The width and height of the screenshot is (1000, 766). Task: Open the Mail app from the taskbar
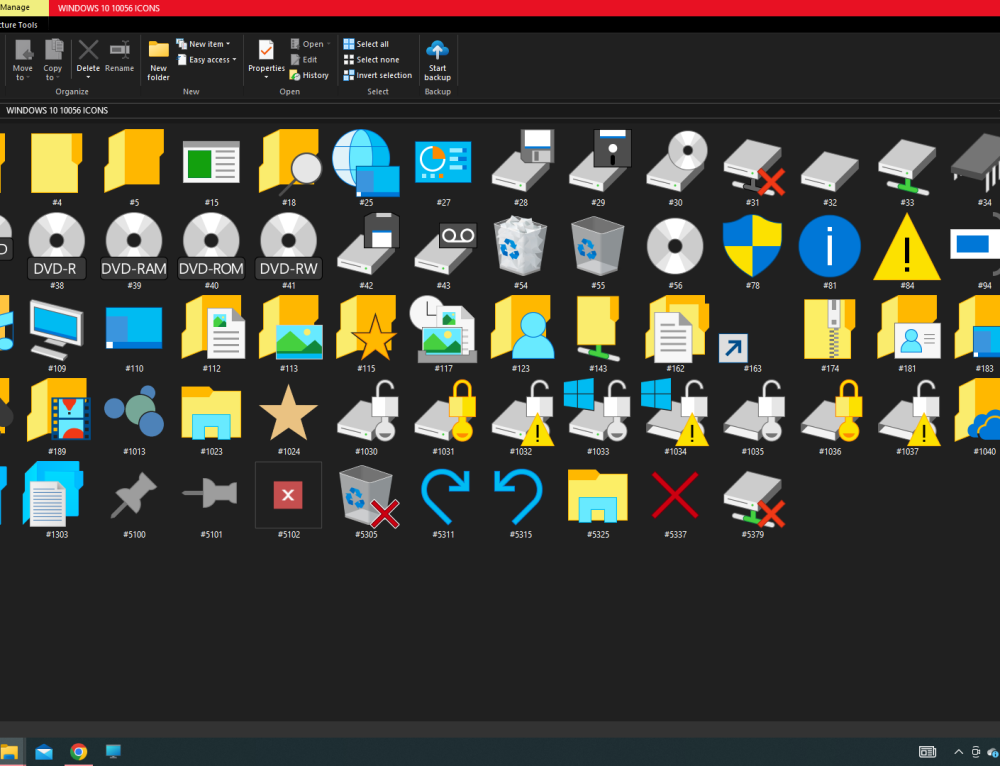(x=44, y=751)
